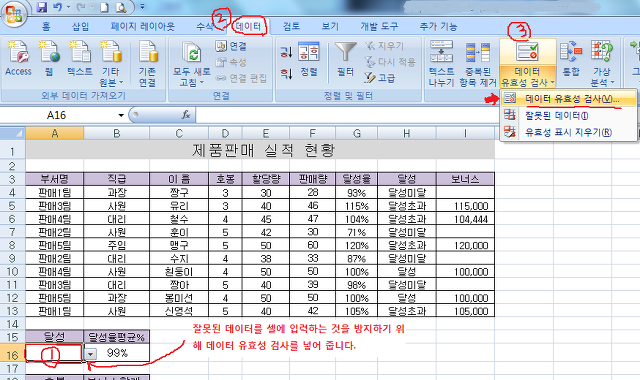Choose 데이터 유효성 검사(V)... menu item

pos(568,99)
